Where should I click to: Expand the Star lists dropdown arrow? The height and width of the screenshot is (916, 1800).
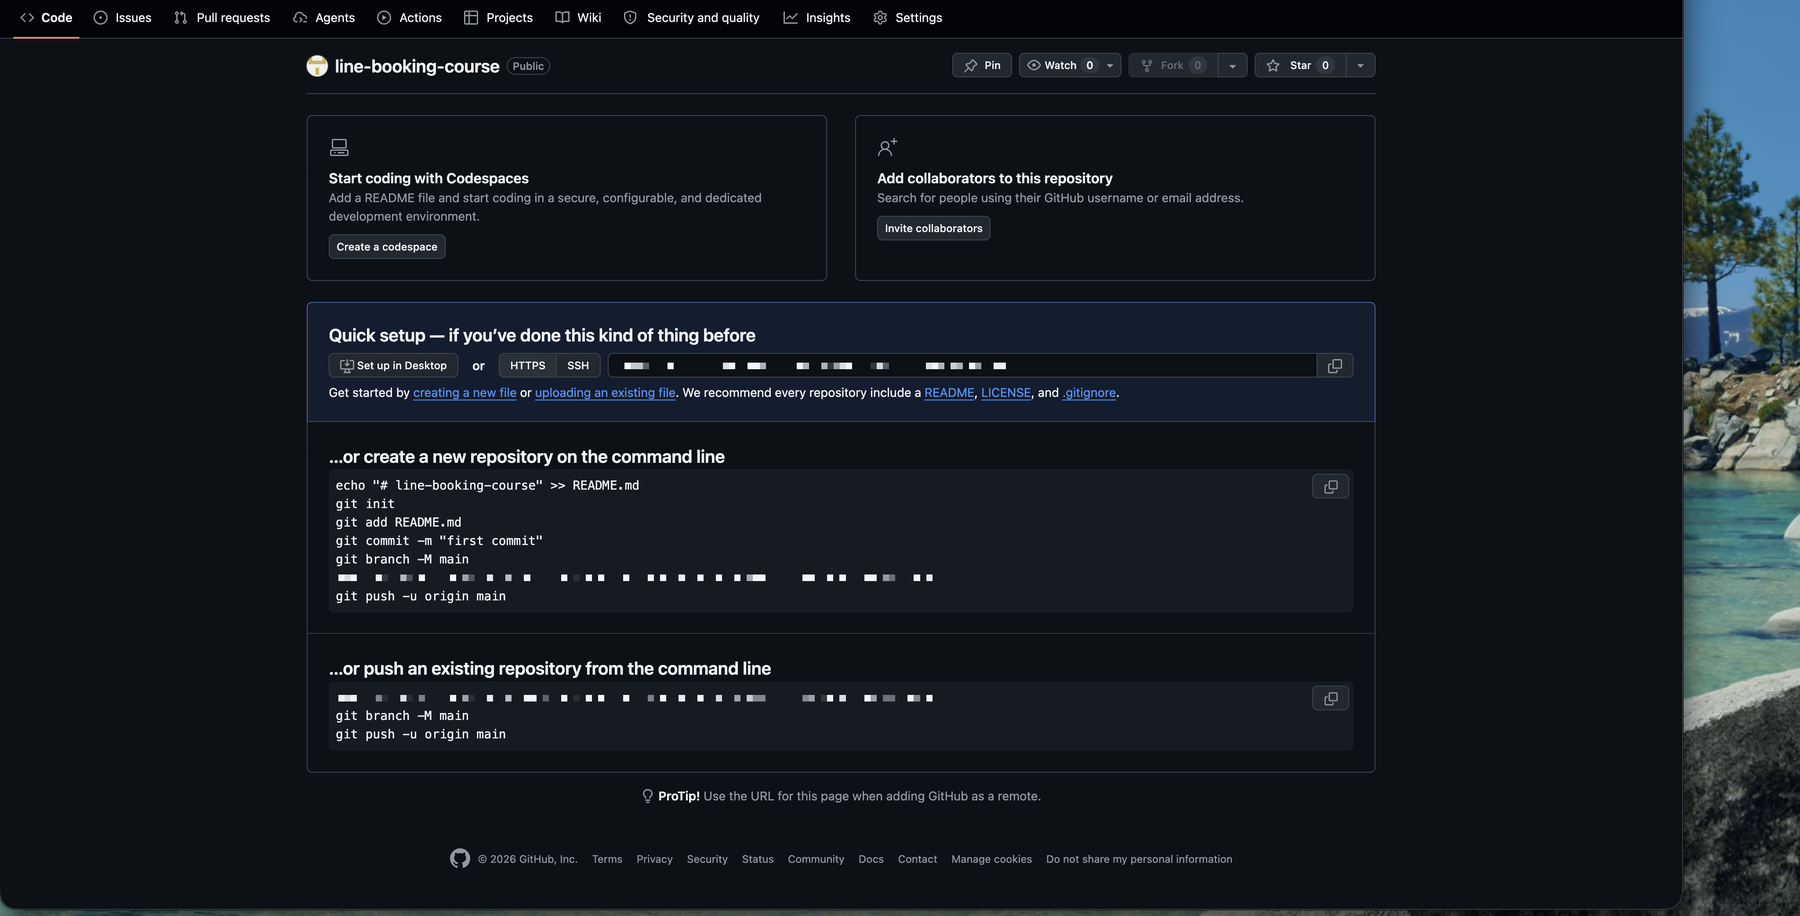(1360, 65)
